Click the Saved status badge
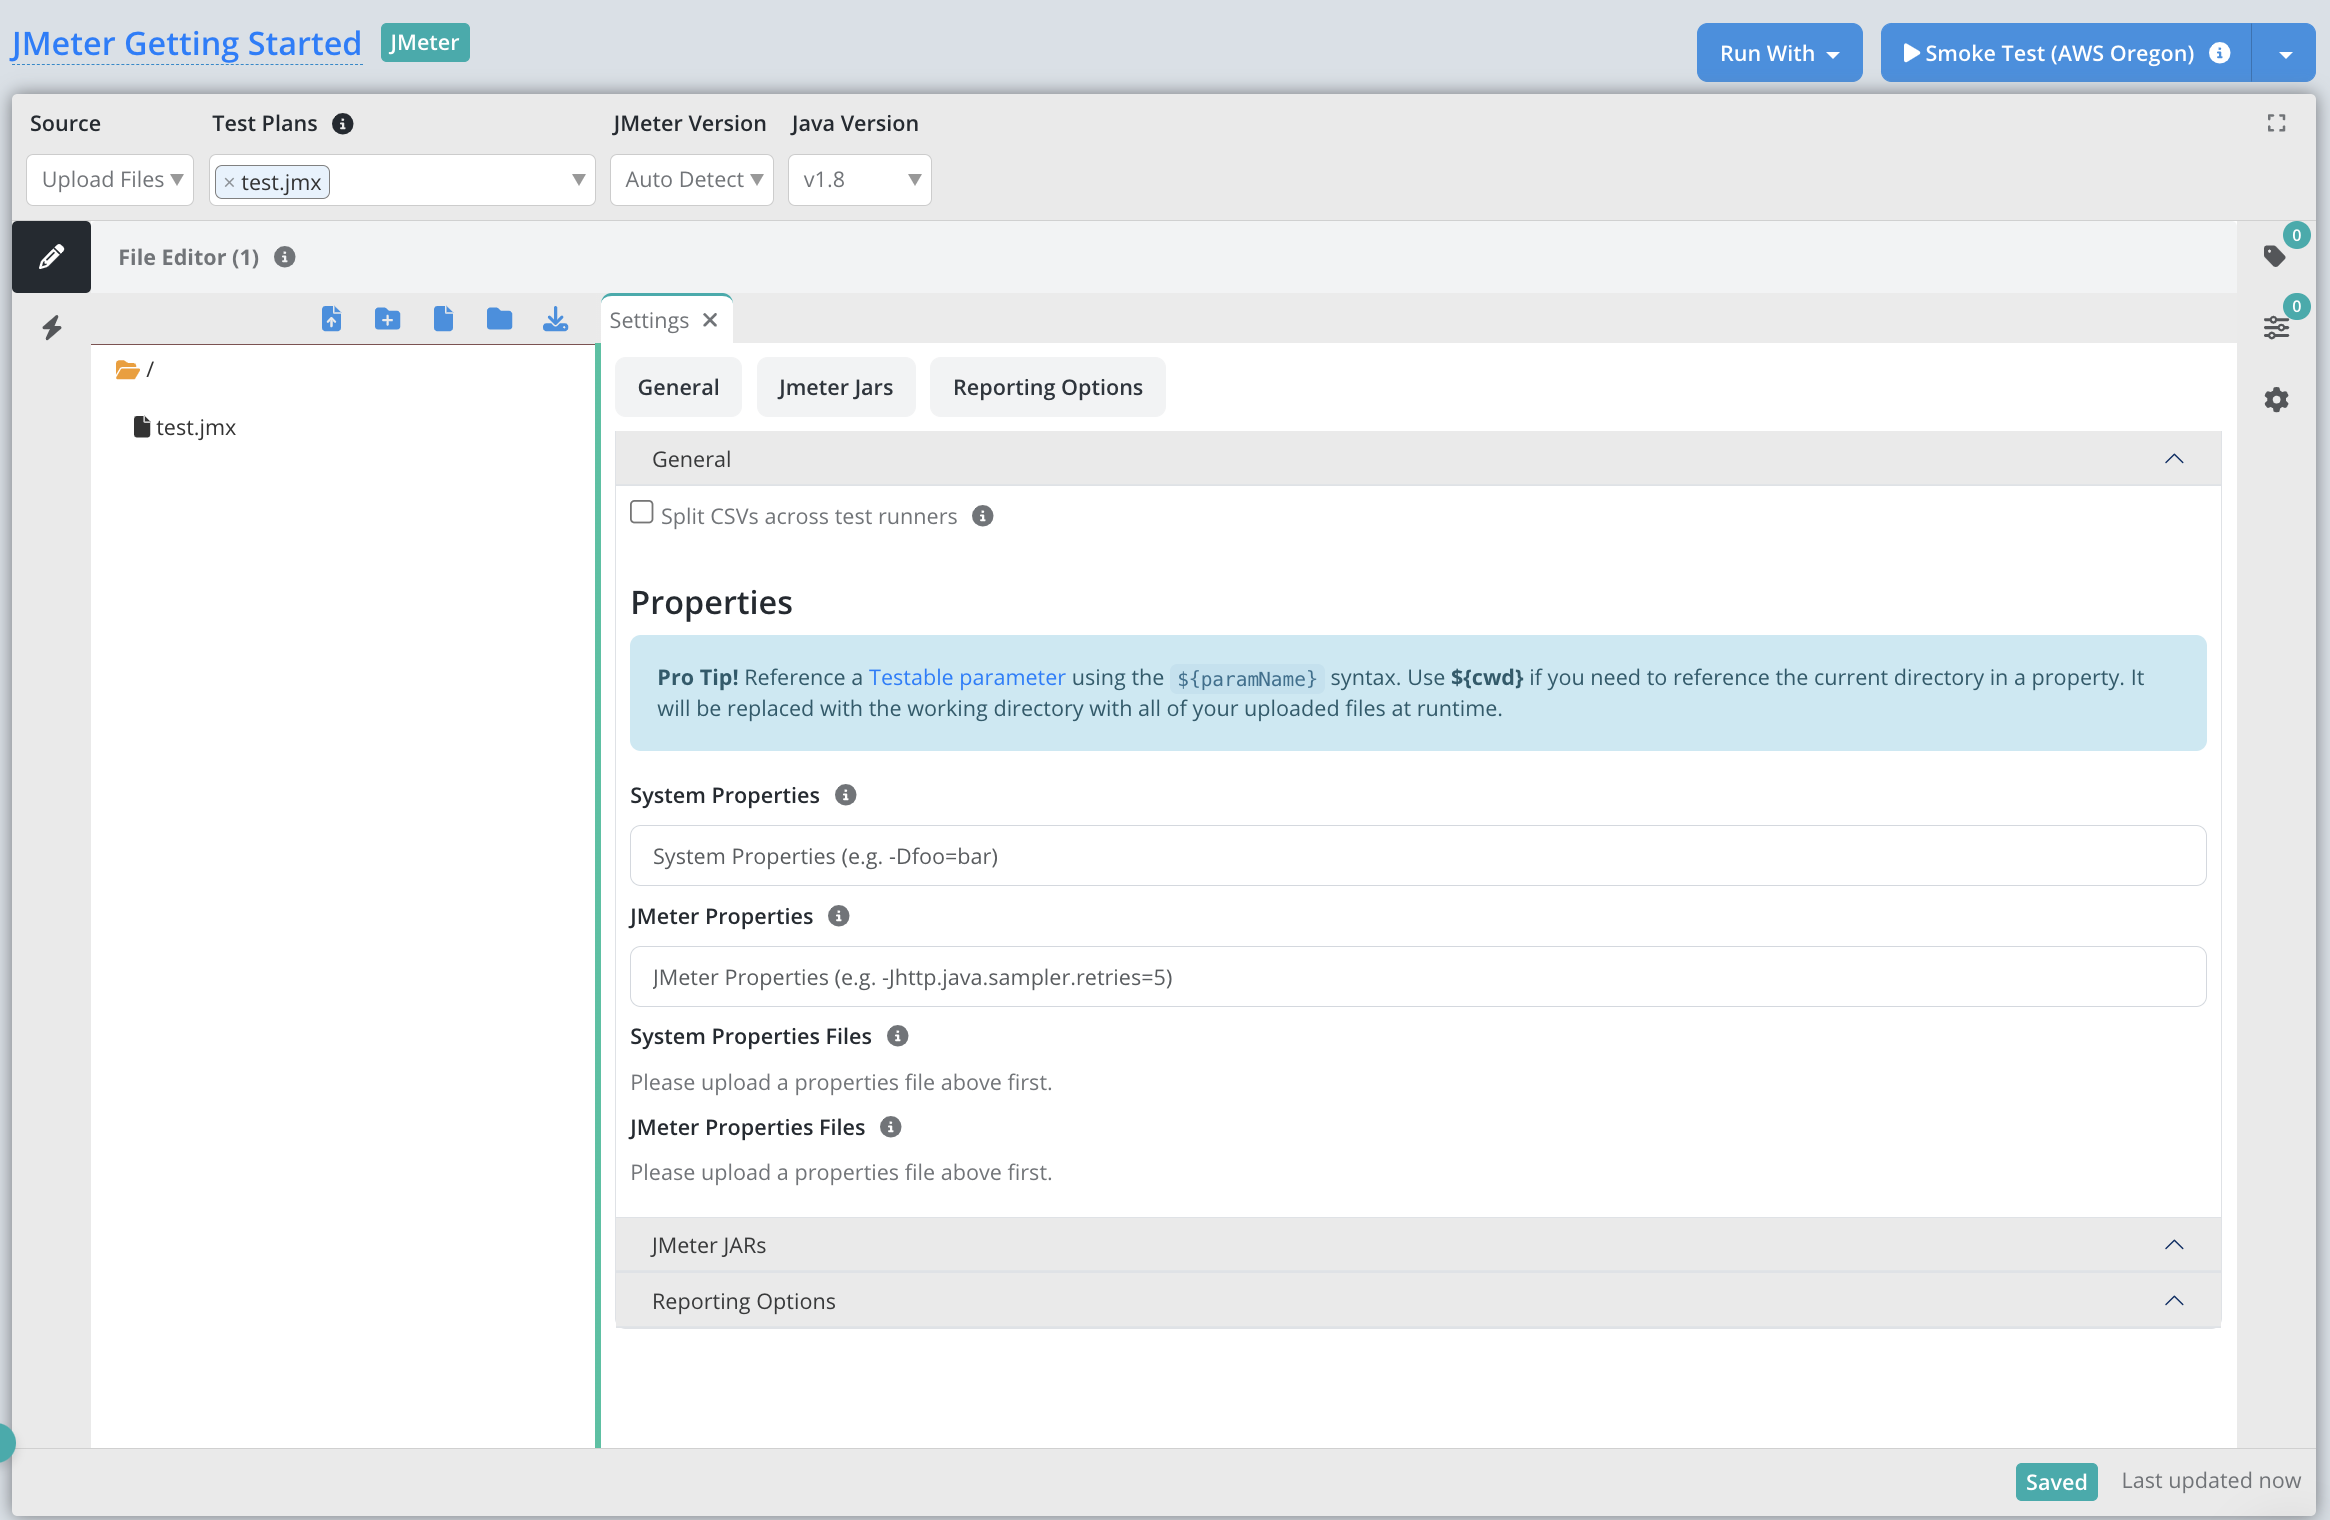Image resolution: width=2330 pixels, height=1520 pixels. [2056, 1481]
